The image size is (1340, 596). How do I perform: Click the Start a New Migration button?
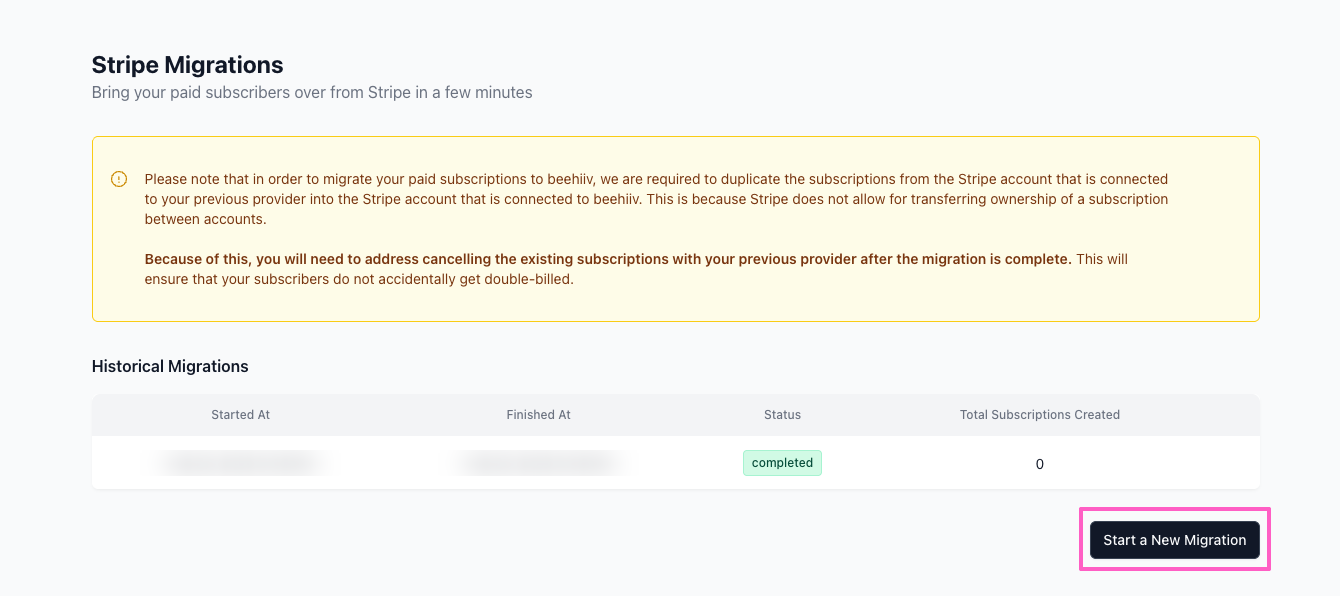1174,540
